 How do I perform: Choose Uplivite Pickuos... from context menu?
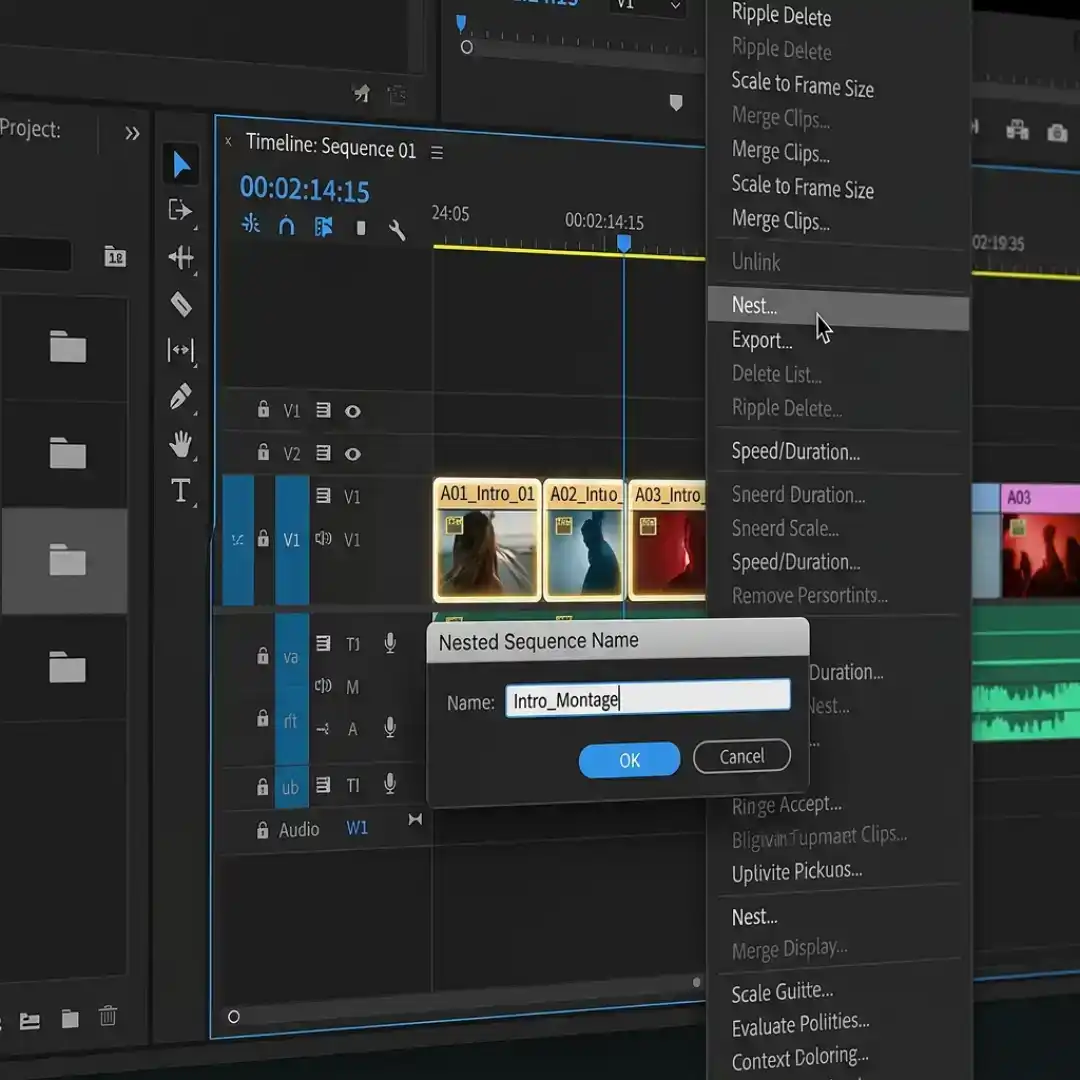point(796,872)
